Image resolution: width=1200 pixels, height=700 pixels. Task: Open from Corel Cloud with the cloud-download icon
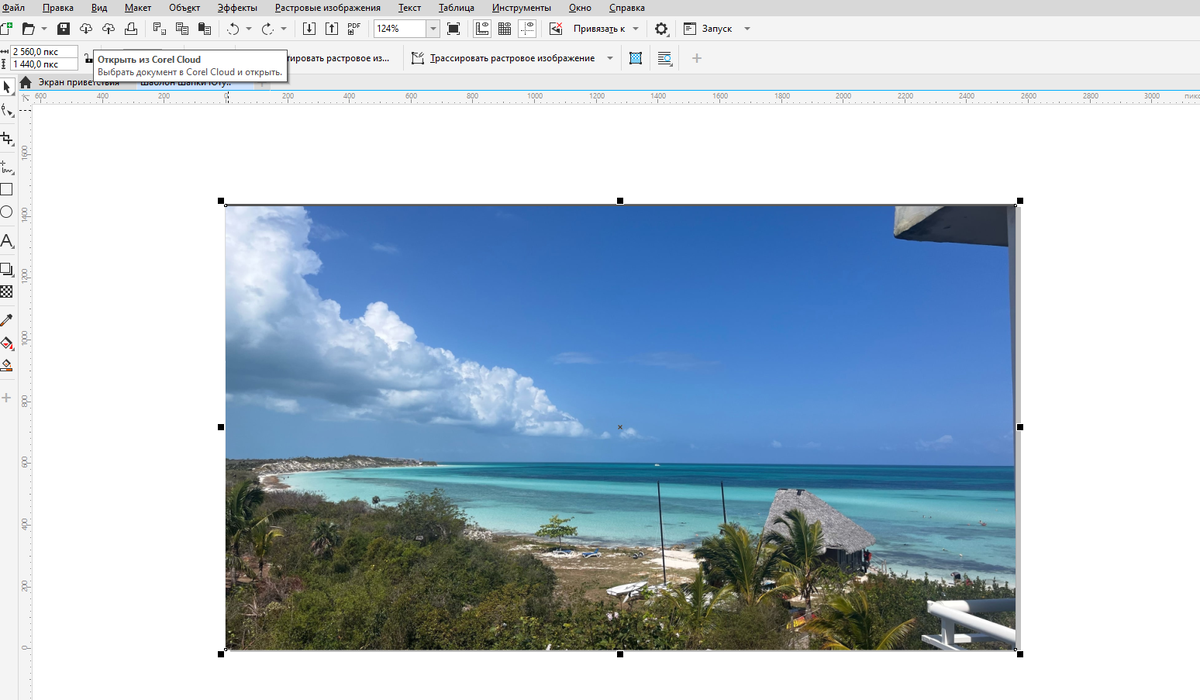pos(86,29)
